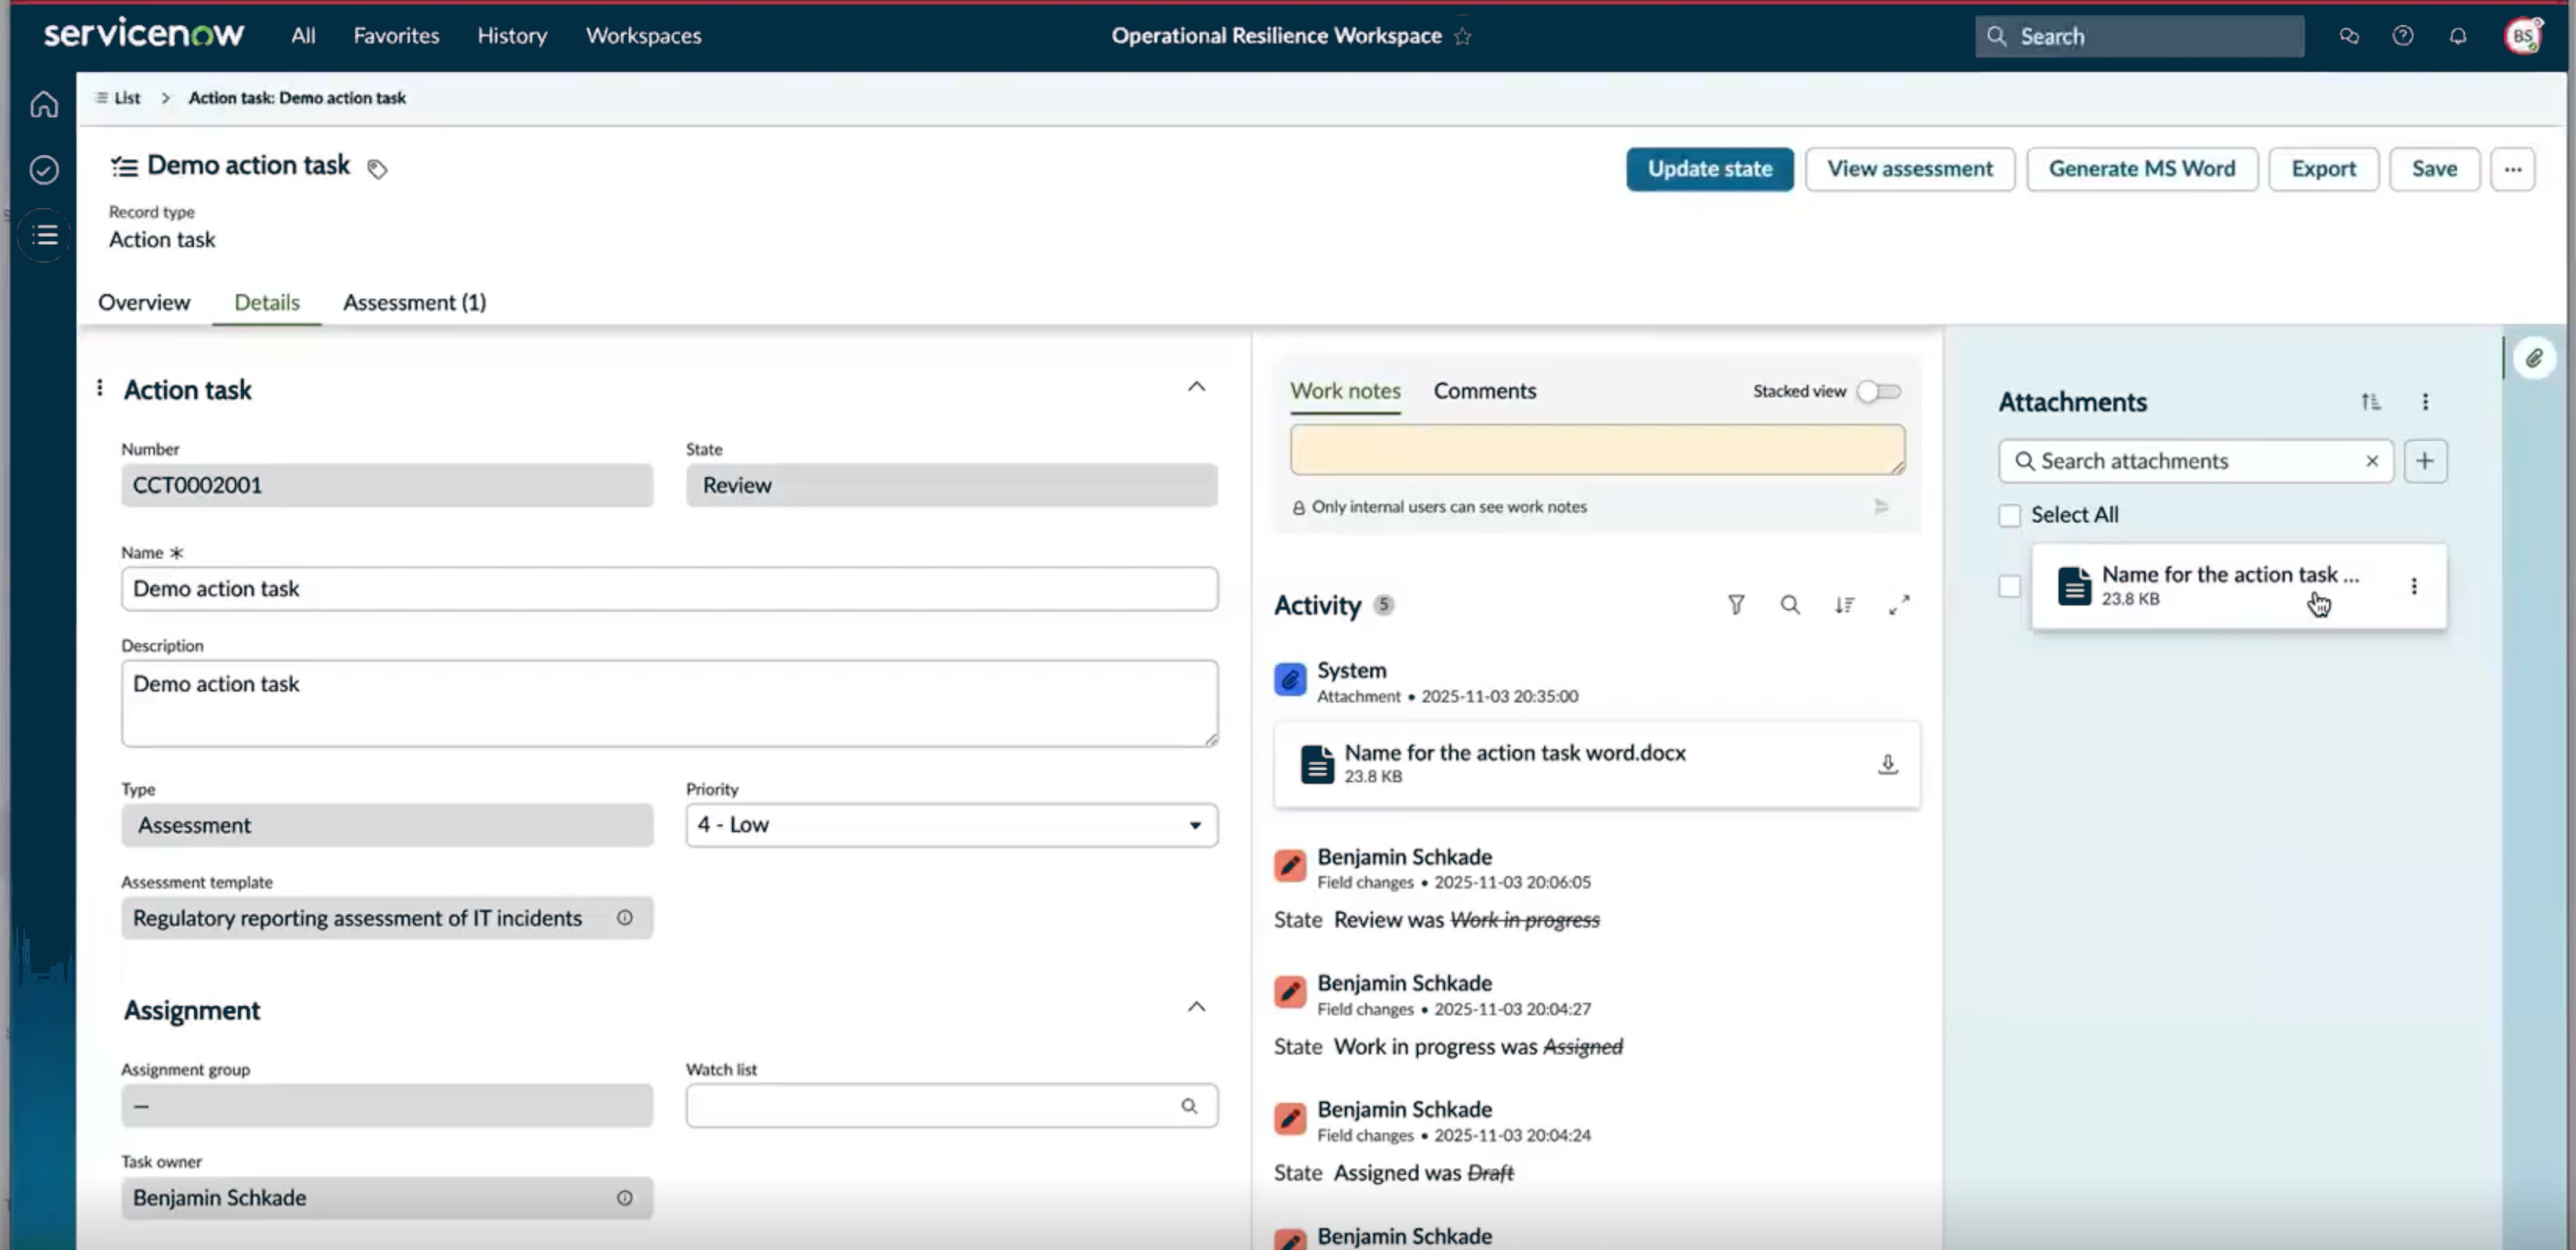This screenshot has width=2576, height=1250.
Task: Click 'CCT0002001' in the Number field
Action: pyautogui.click(x=197, y=485)
